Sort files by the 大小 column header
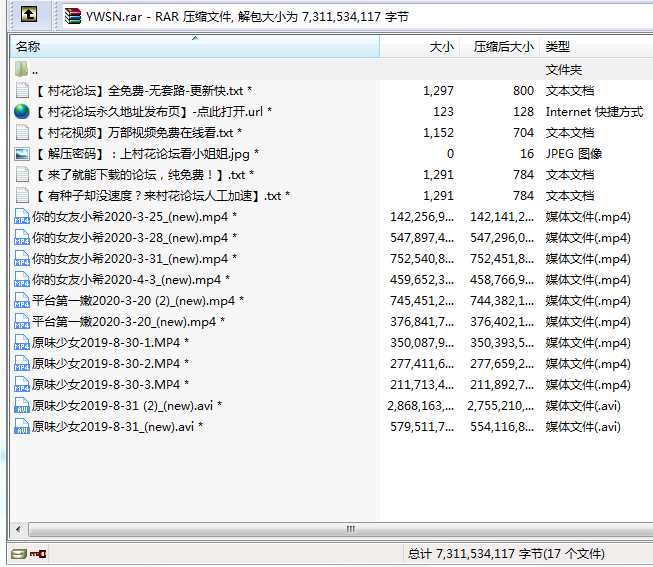This screenshot has width=653, height=567. point(440,47)
